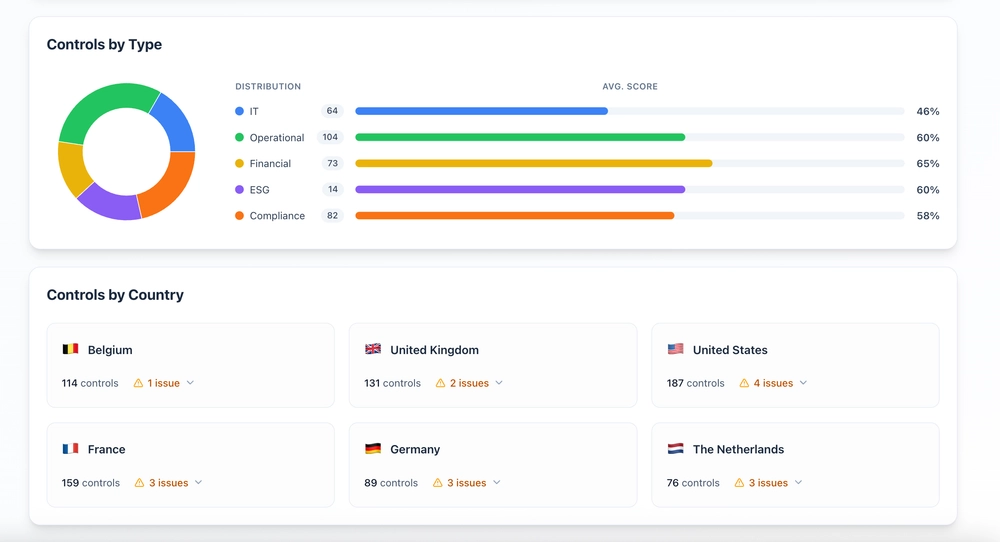
Task: Click the United States flag icon
Action: pos(676,350)
